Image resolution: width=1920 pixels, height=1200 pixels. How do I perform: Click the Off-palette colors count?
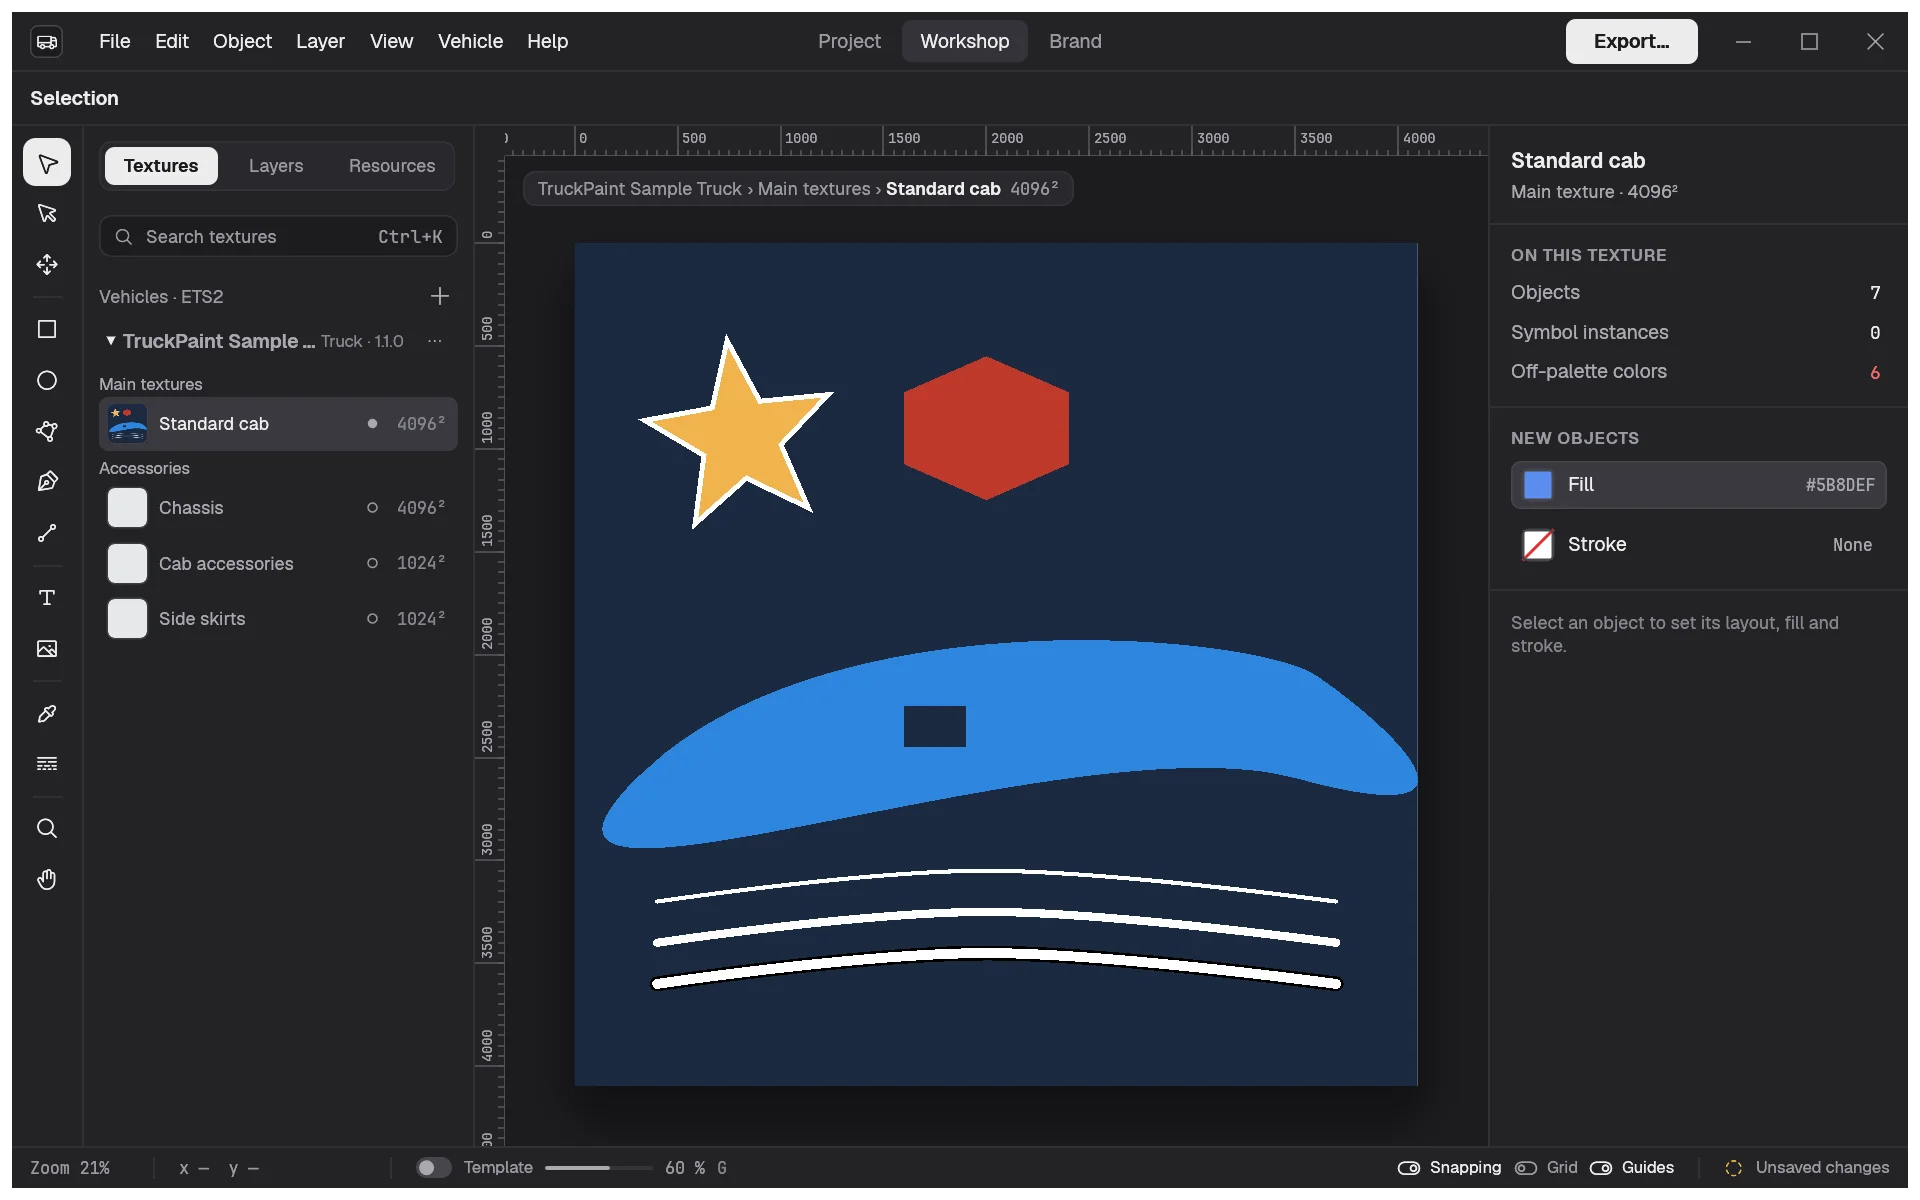click(1875, 372)
